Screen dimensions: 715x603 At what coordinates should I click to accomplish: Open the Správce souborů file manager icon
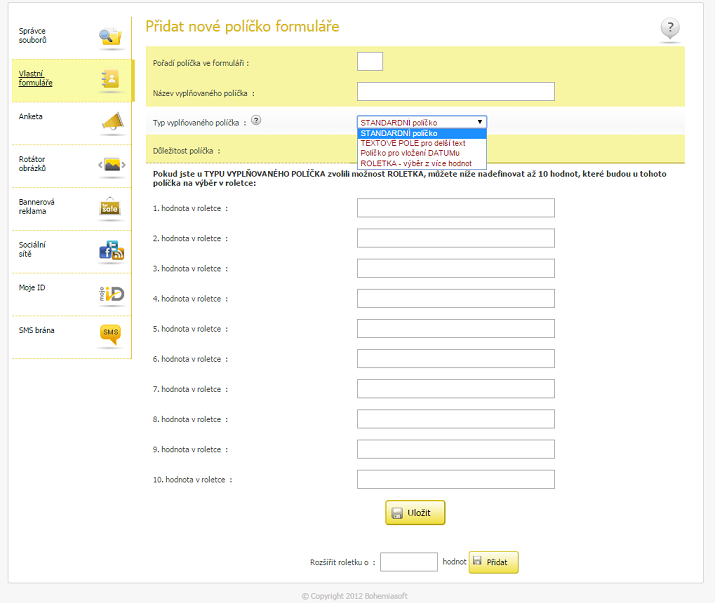(111, 37)
